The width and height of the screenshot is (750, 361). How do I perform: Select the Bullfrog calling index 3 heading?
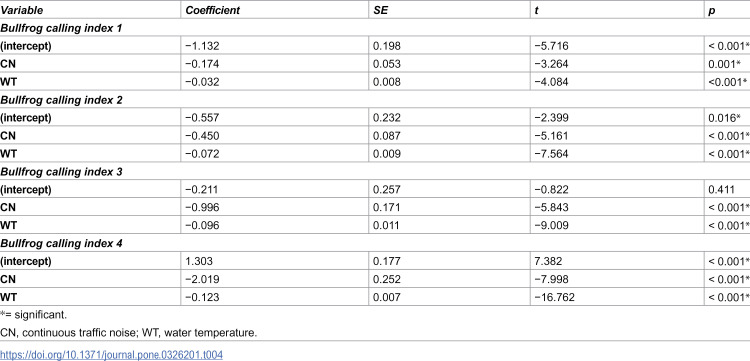(61, 172)
